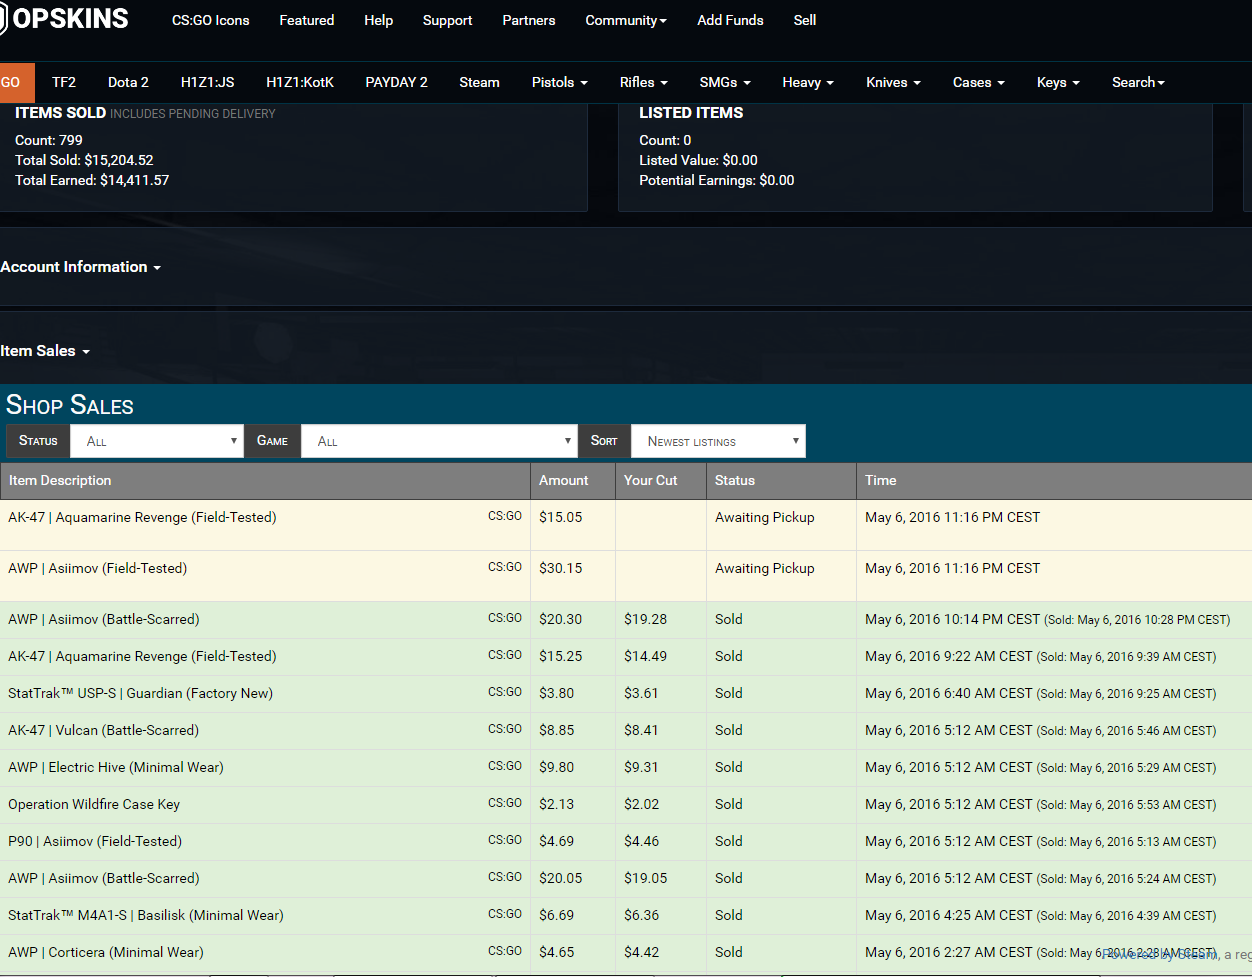
Task: Visit the Partners page
Action: 529,20
